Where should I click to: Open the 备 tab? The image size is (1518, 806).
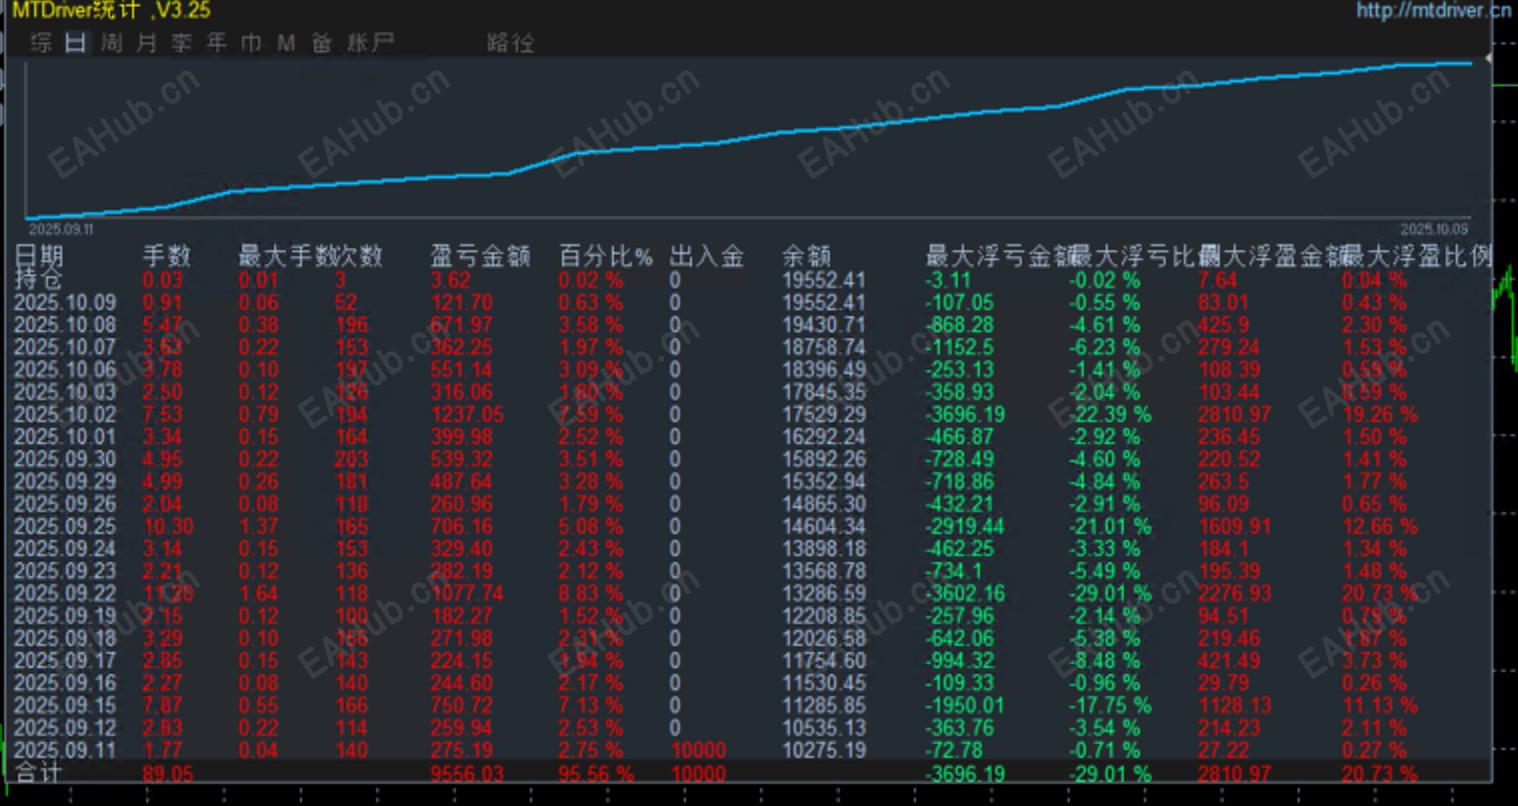click(x=321, y=42)
